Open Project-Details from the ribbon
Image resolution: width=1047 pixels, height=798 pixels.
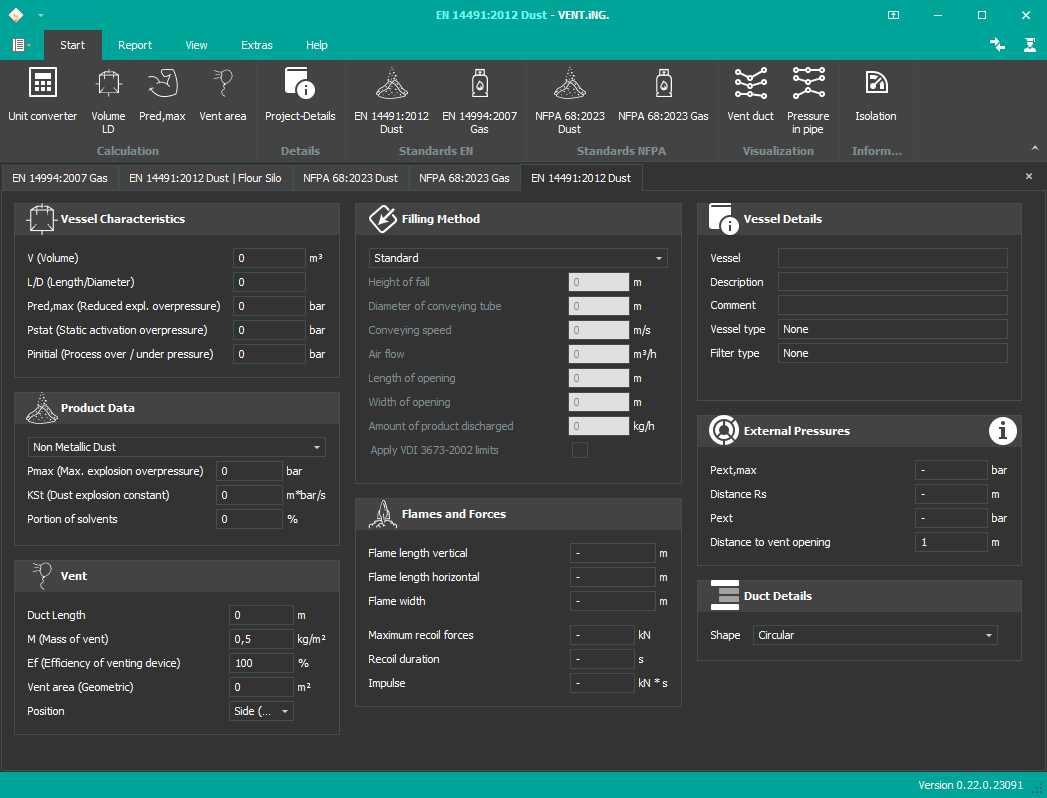(300, 95)
